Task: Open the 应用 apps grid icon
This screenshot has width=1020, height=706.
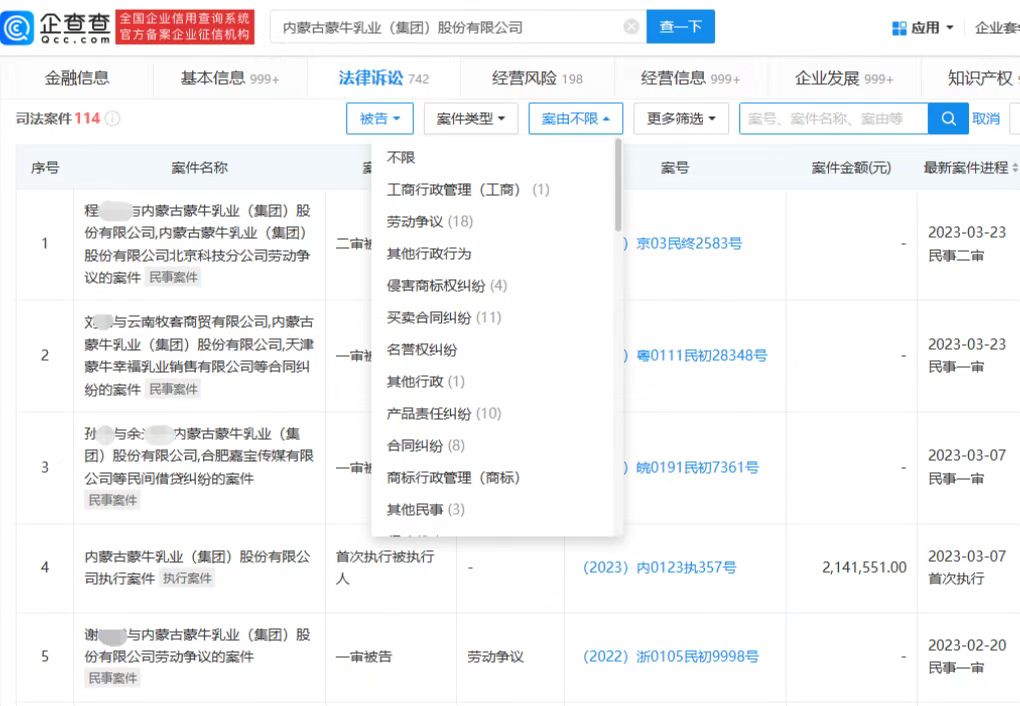Action: click(x=899, y=28)
